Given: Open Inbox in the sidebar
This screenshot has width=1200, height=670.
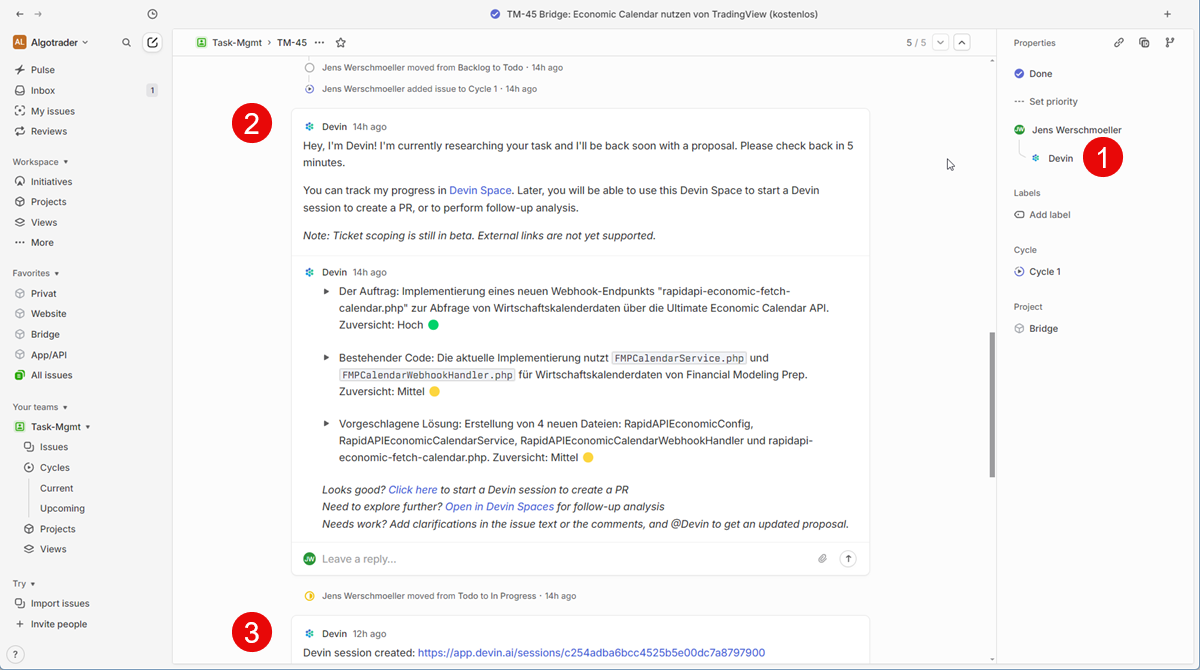Looking at the screenshot, I should pyautogui.click(x=43, y=91).
